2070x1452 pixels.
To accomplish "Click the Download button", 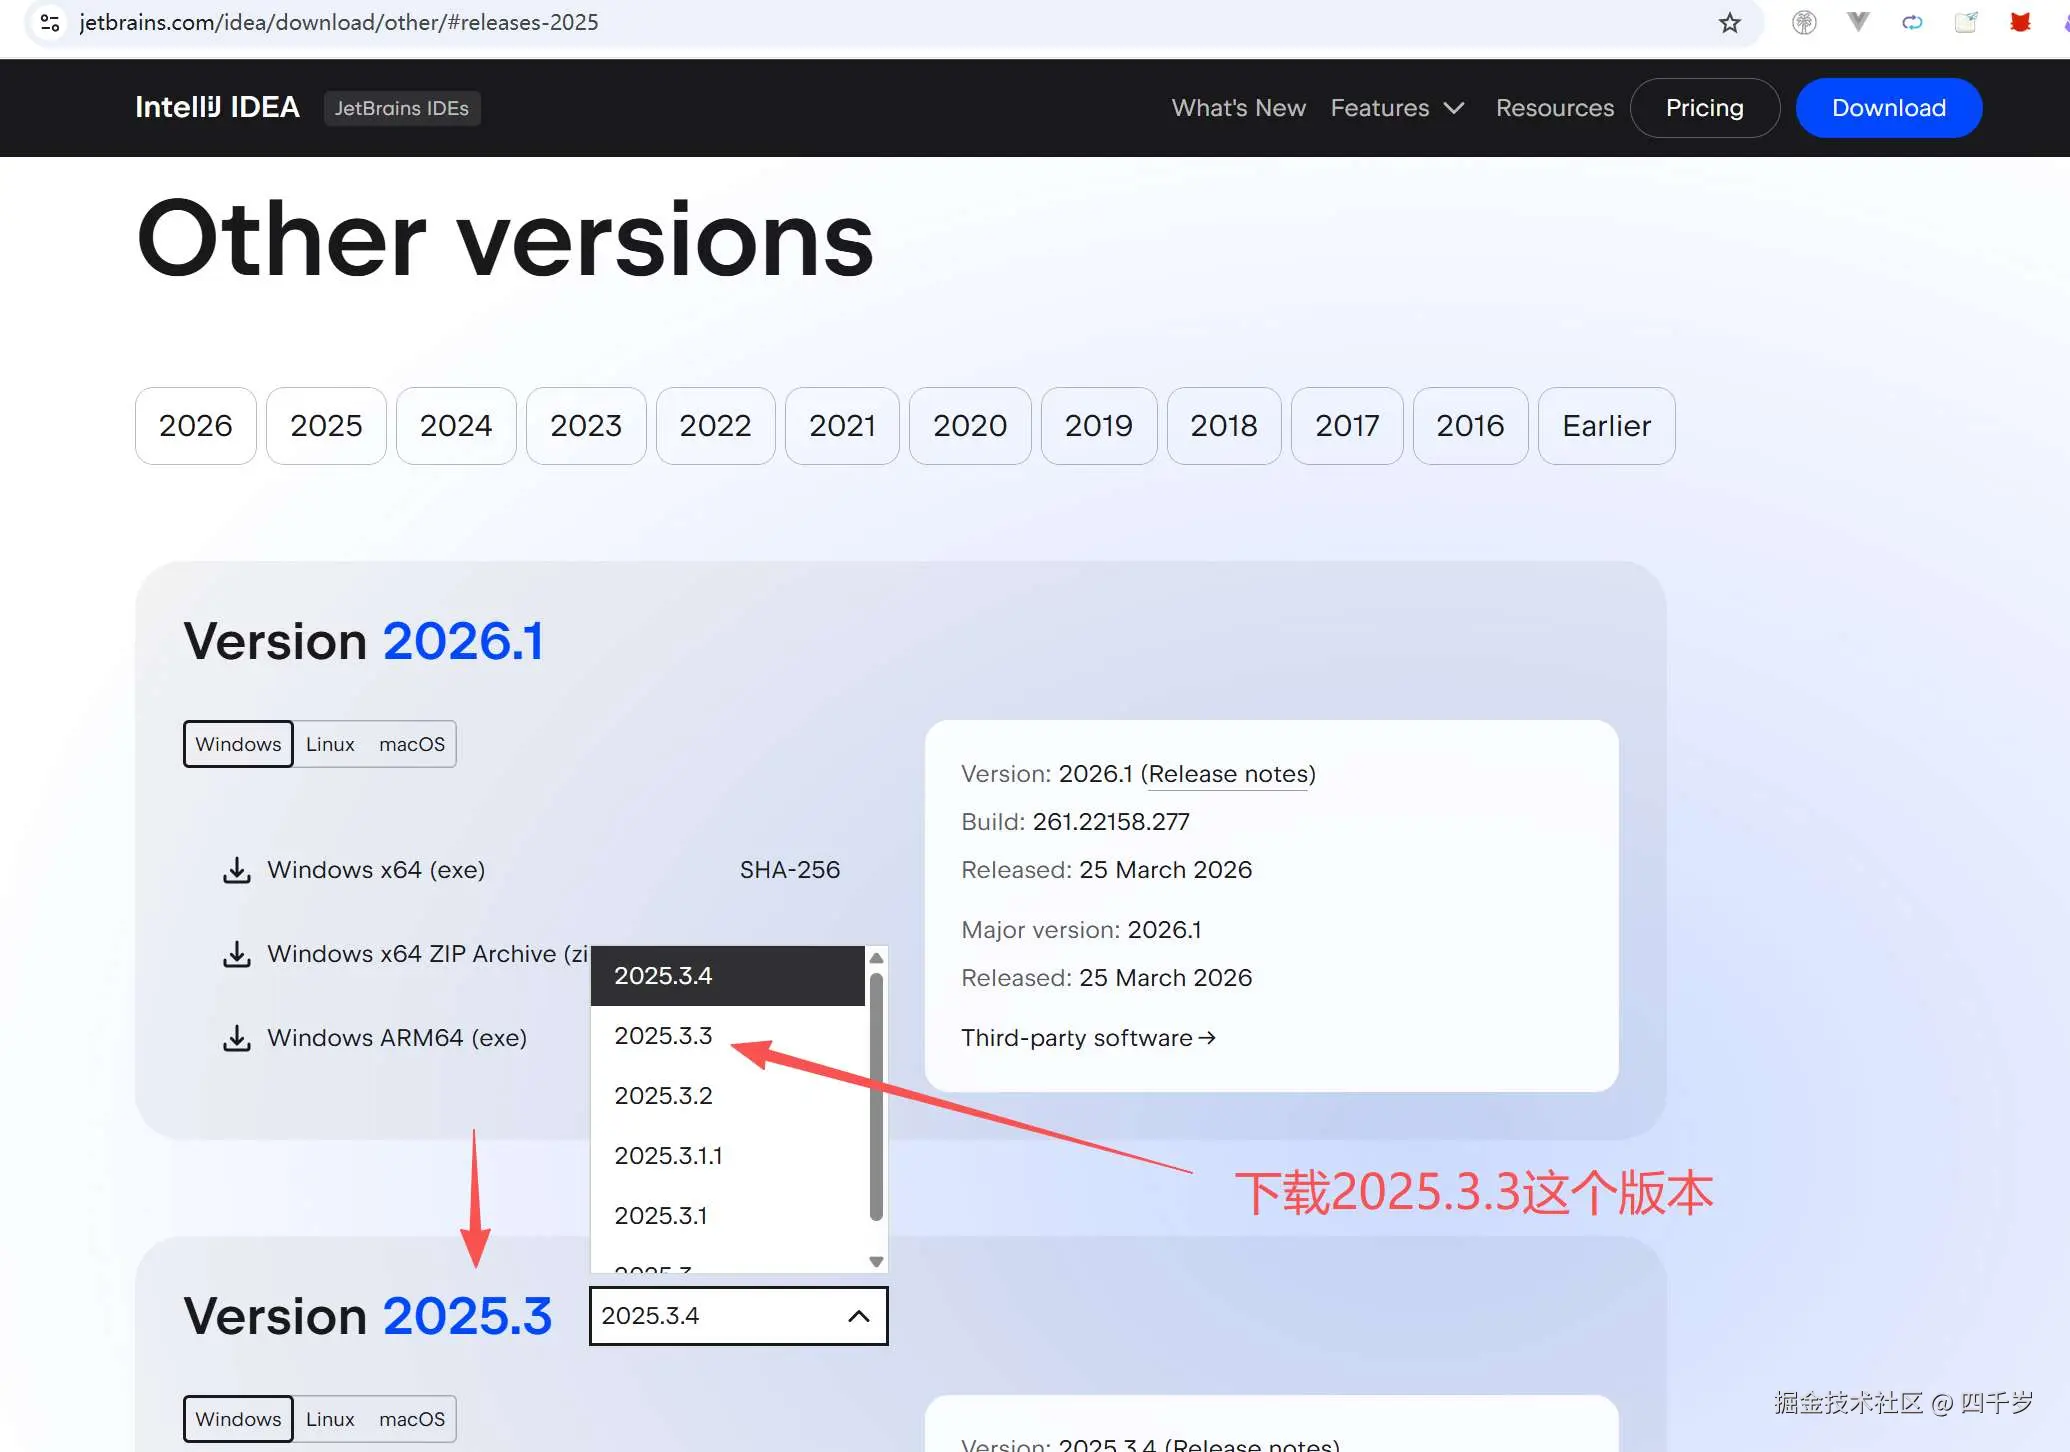I will click(x=1888, y=107).
